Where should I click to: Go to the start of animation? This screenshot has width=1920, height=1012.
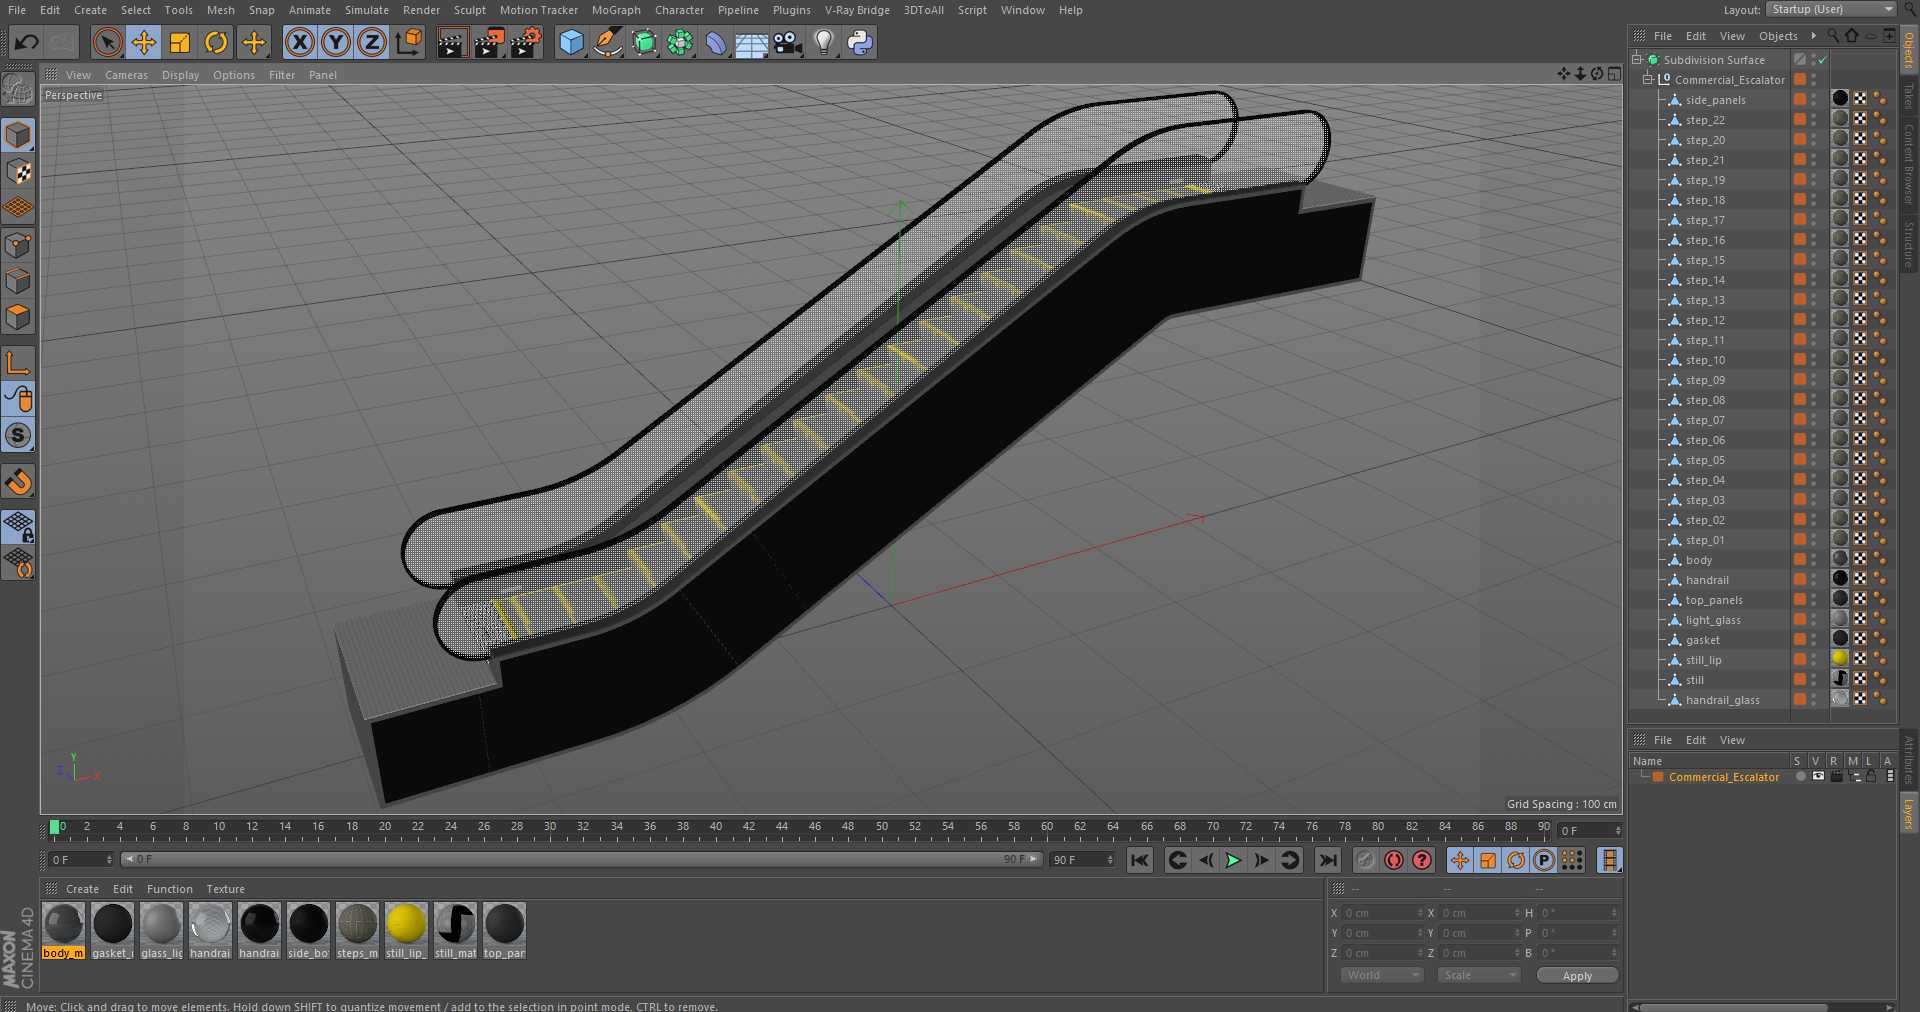pos(1140,860)
